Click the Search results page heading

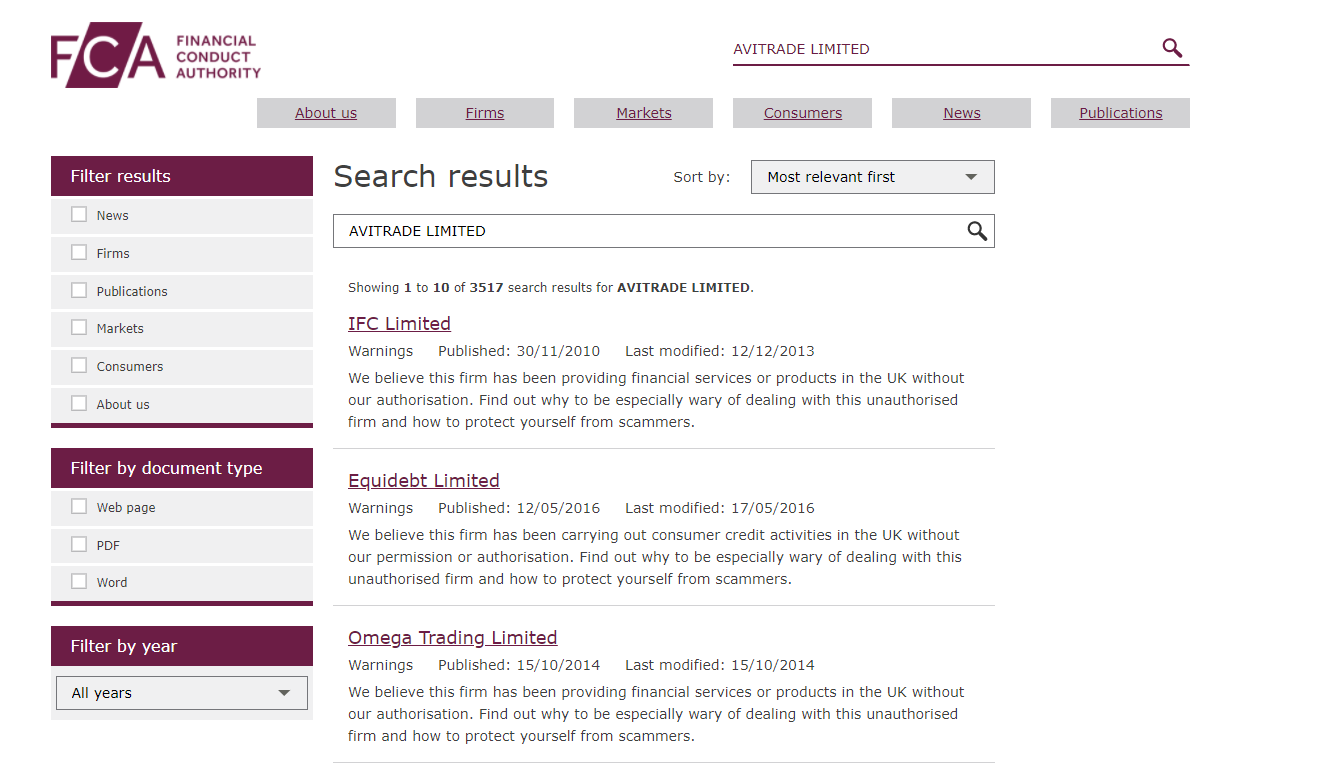pyautogui.click(x=441, y=177)
